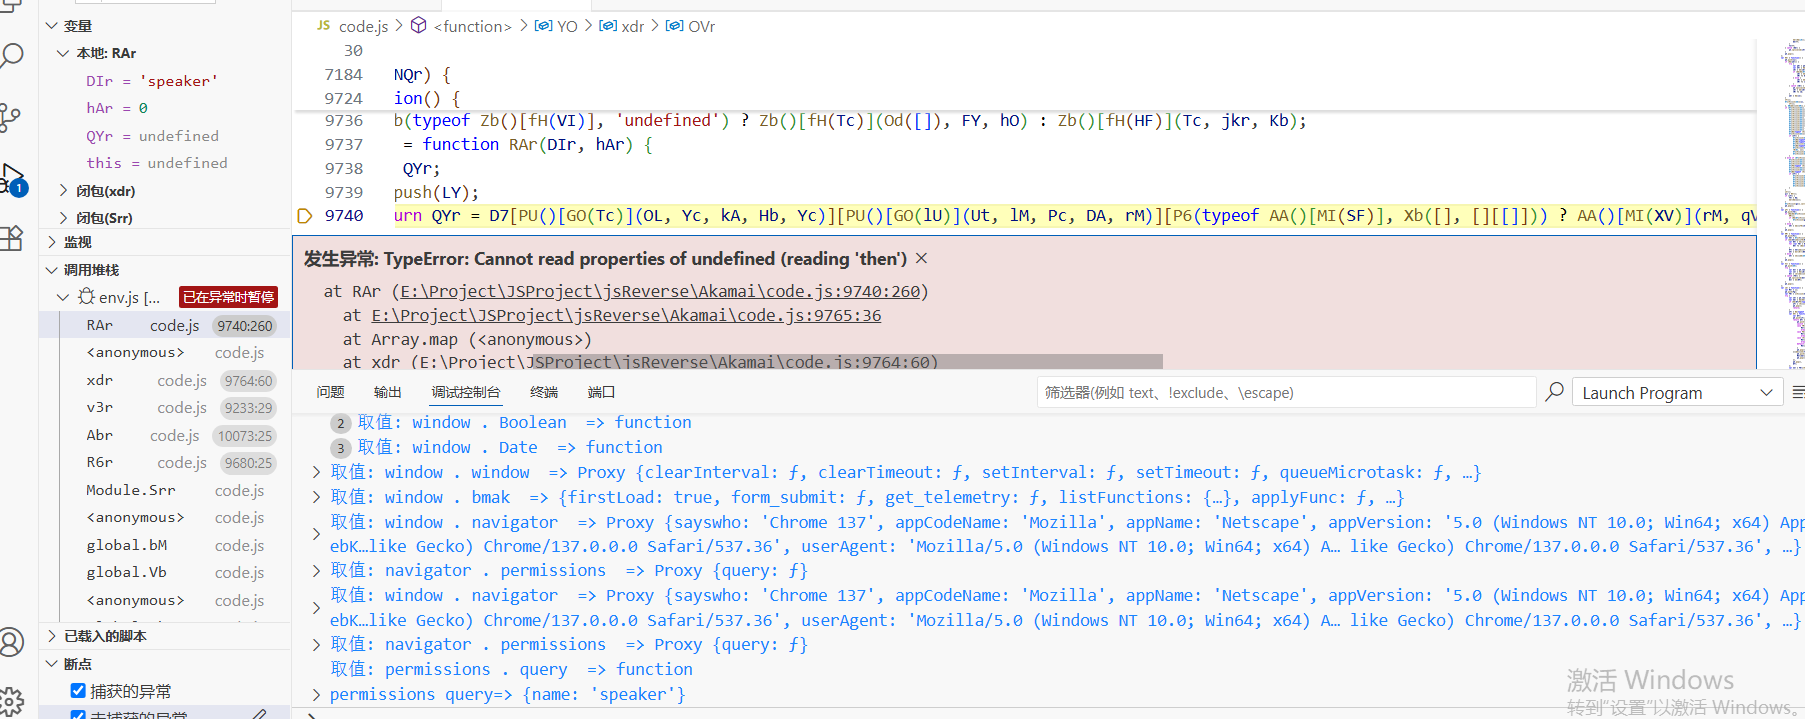This screenshot has width=1805, height=719.
Task: Expand the 监视 section
Action: click(x=52, y=242)
